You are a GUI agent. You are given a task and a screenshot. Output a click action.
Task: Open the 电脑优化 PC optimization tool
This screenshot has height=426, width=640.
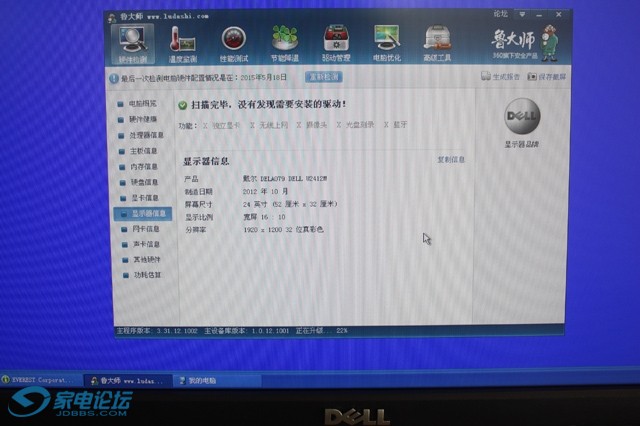pyautogui.click(x=386, y=44)
